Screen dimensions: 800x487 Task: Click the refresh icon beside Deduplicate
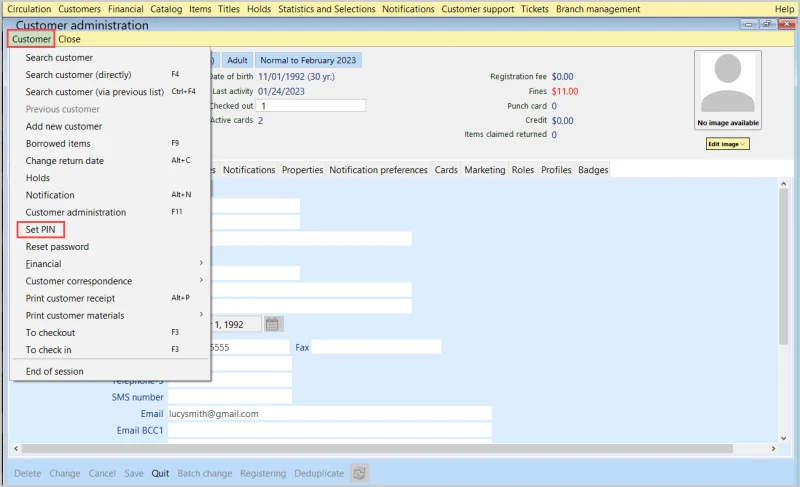tap(360, 473)
